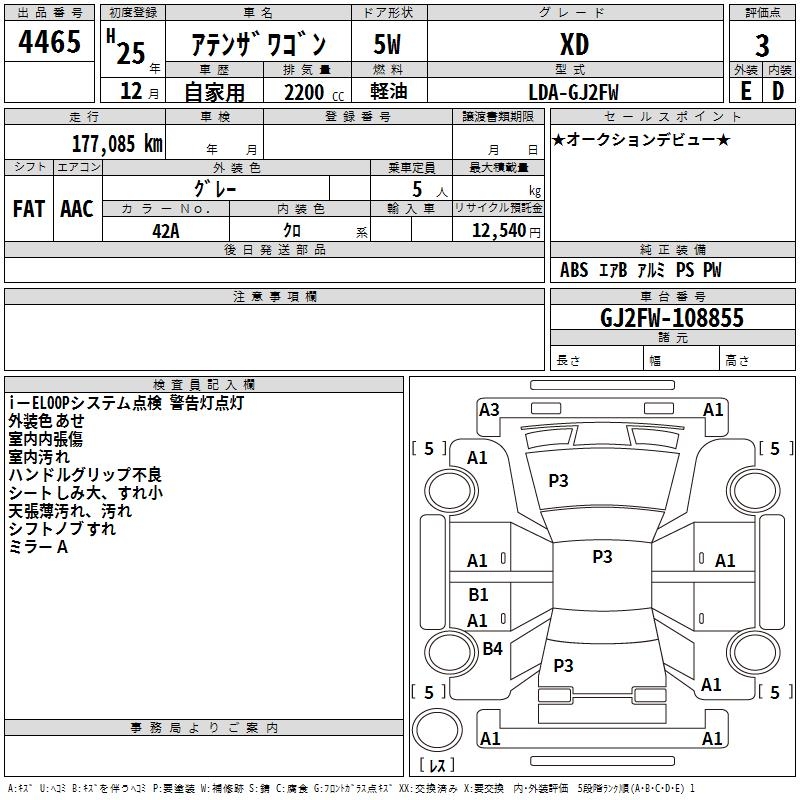Select the registration year H25
800x800 pixels.
[x=126, y=47]
